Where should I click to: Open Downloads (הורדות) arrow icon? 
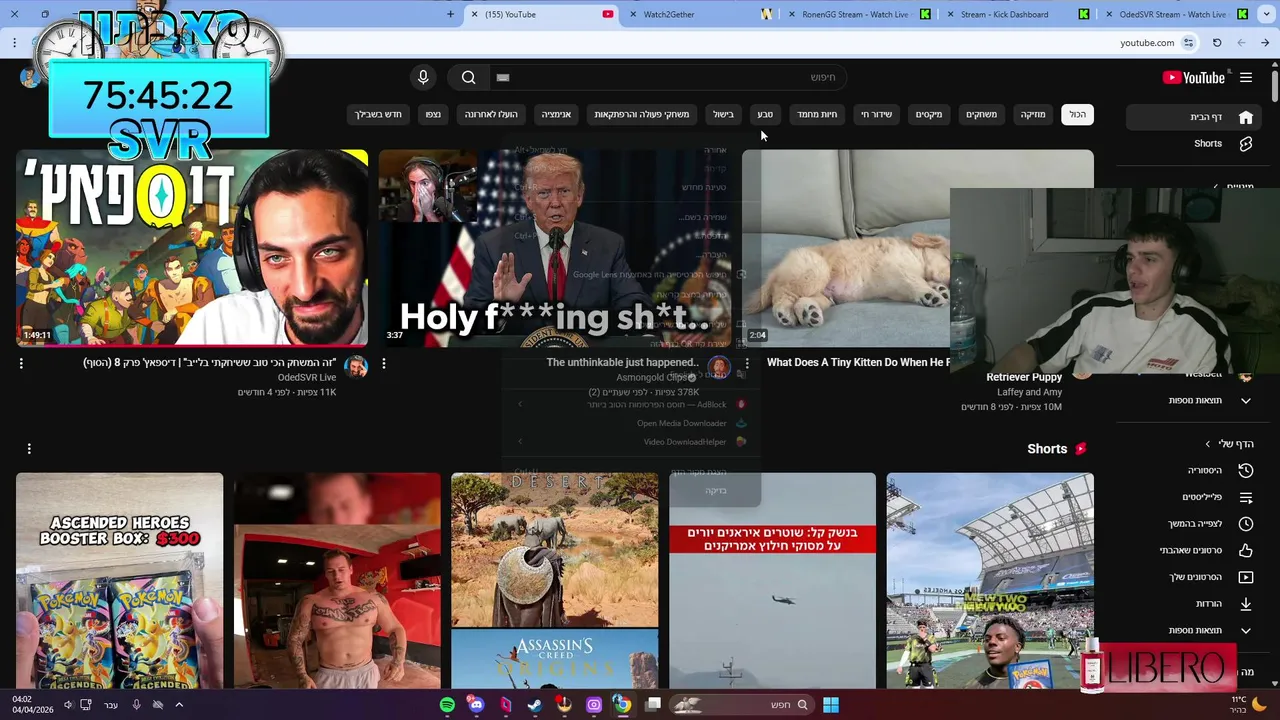(1246, 604)
